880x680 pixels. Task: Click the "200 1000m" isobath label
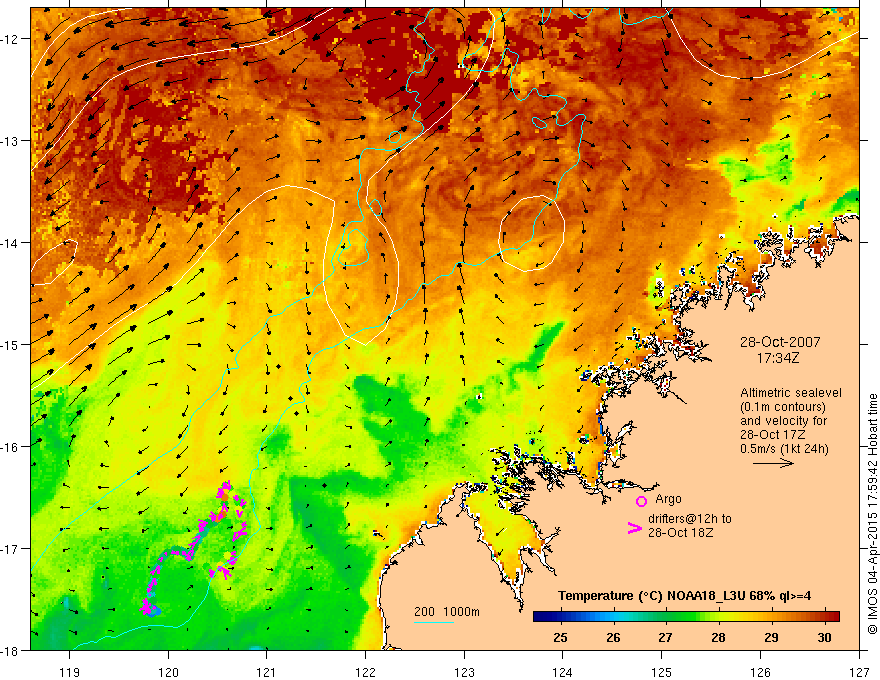[x=447, y=612]
